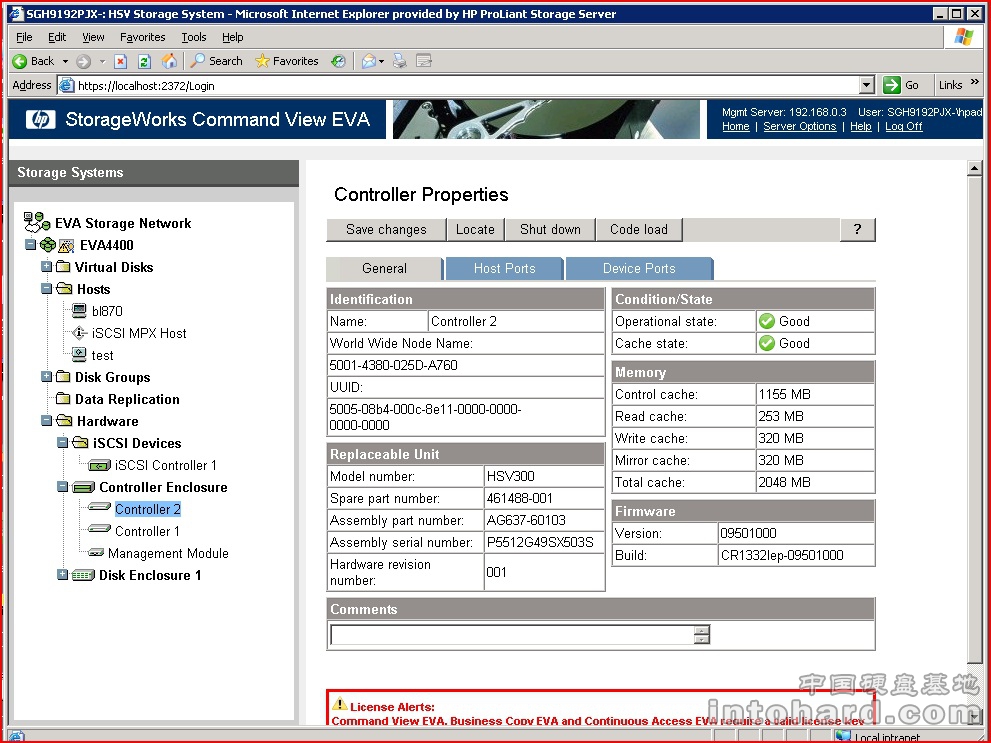Click the Shut down button
Viewport: 991px width, 743px height.
click(550, 229)
